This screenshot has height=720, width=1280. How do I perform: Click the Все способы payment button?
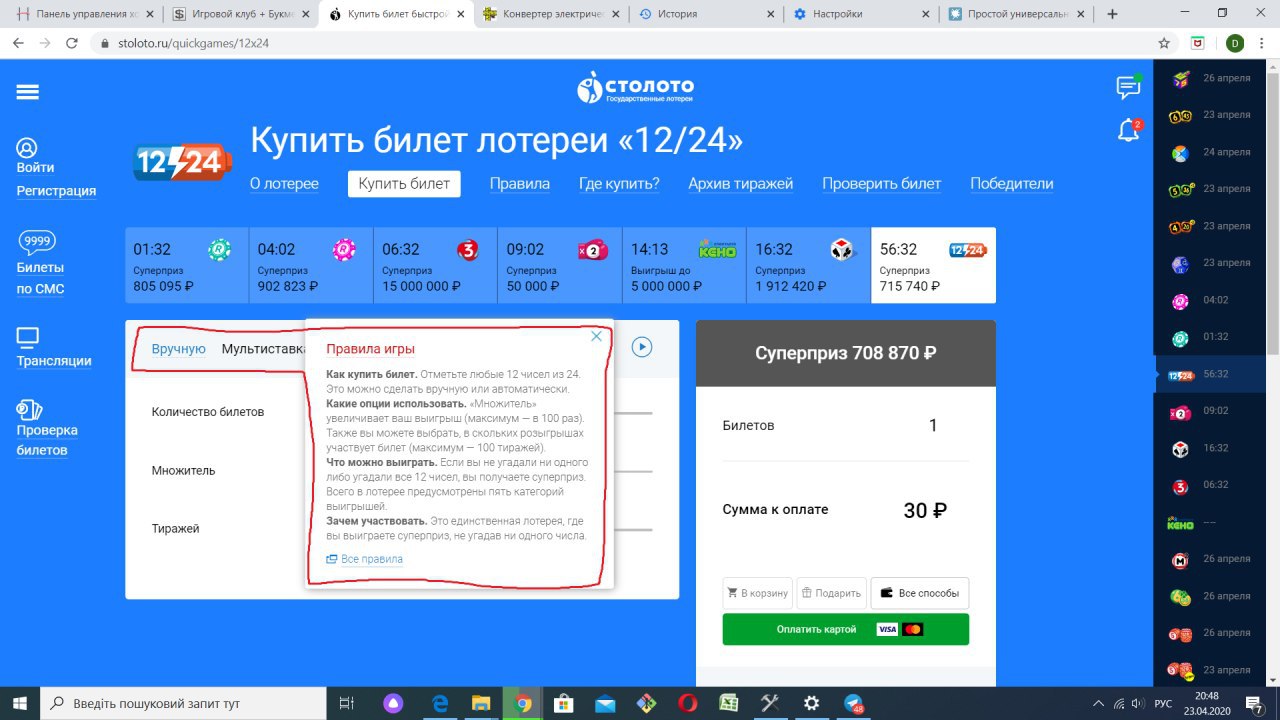coord(920,593)
